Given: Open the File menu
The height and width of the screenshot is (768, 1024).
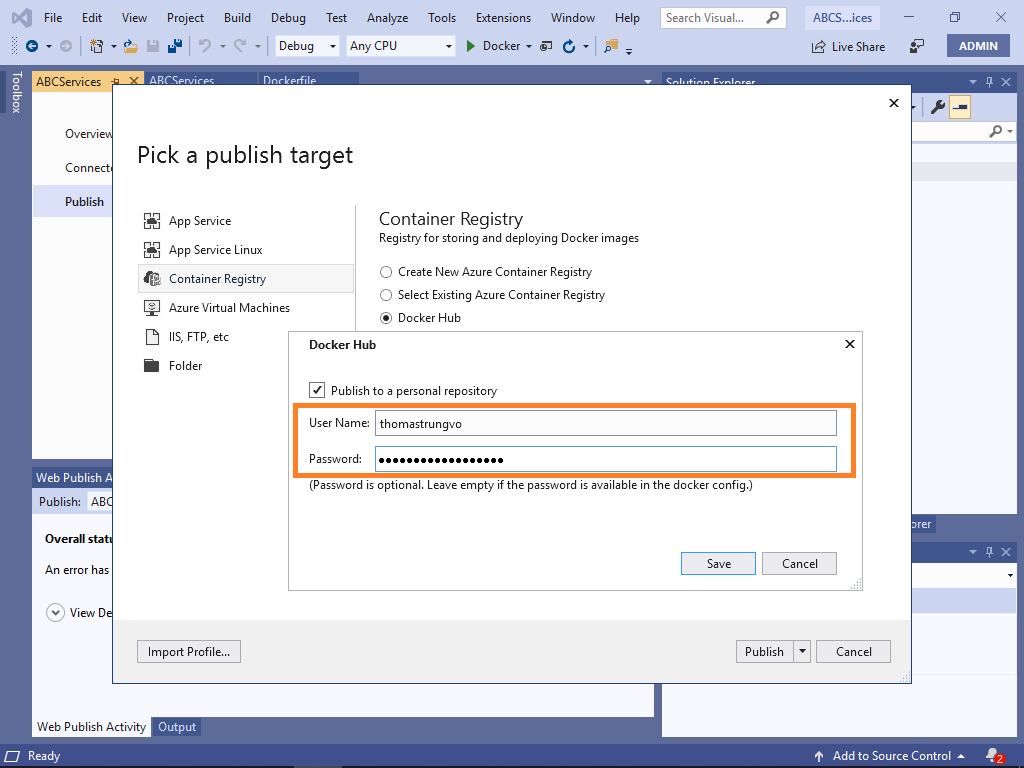Looking at the screenshot, I should [53, 18].
